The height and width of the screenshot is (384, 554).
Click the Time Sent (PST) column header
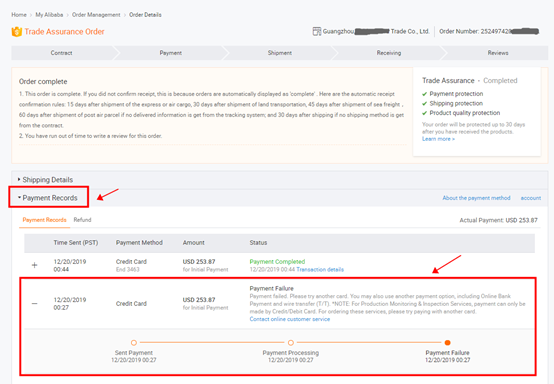76,243
